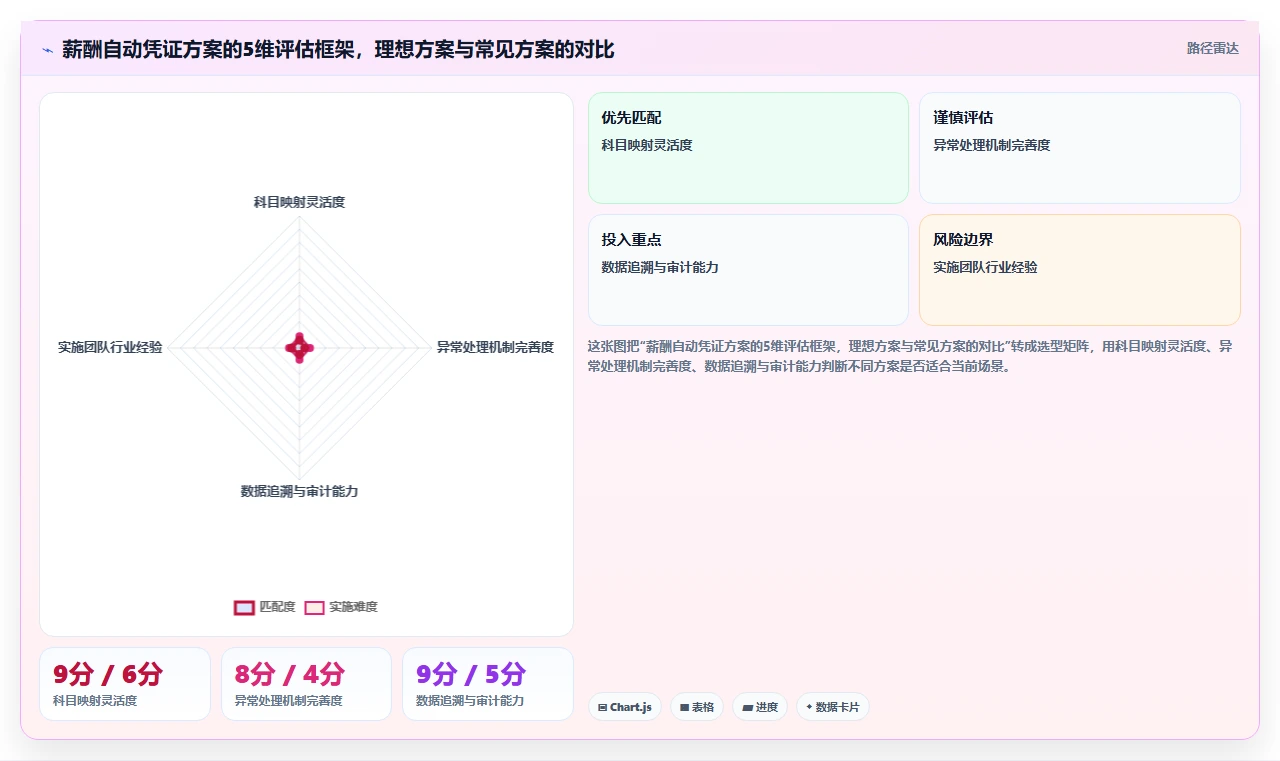This screenshot has width=1280, height=761.
Task: Click the page title heading
Action: (338, 49)
